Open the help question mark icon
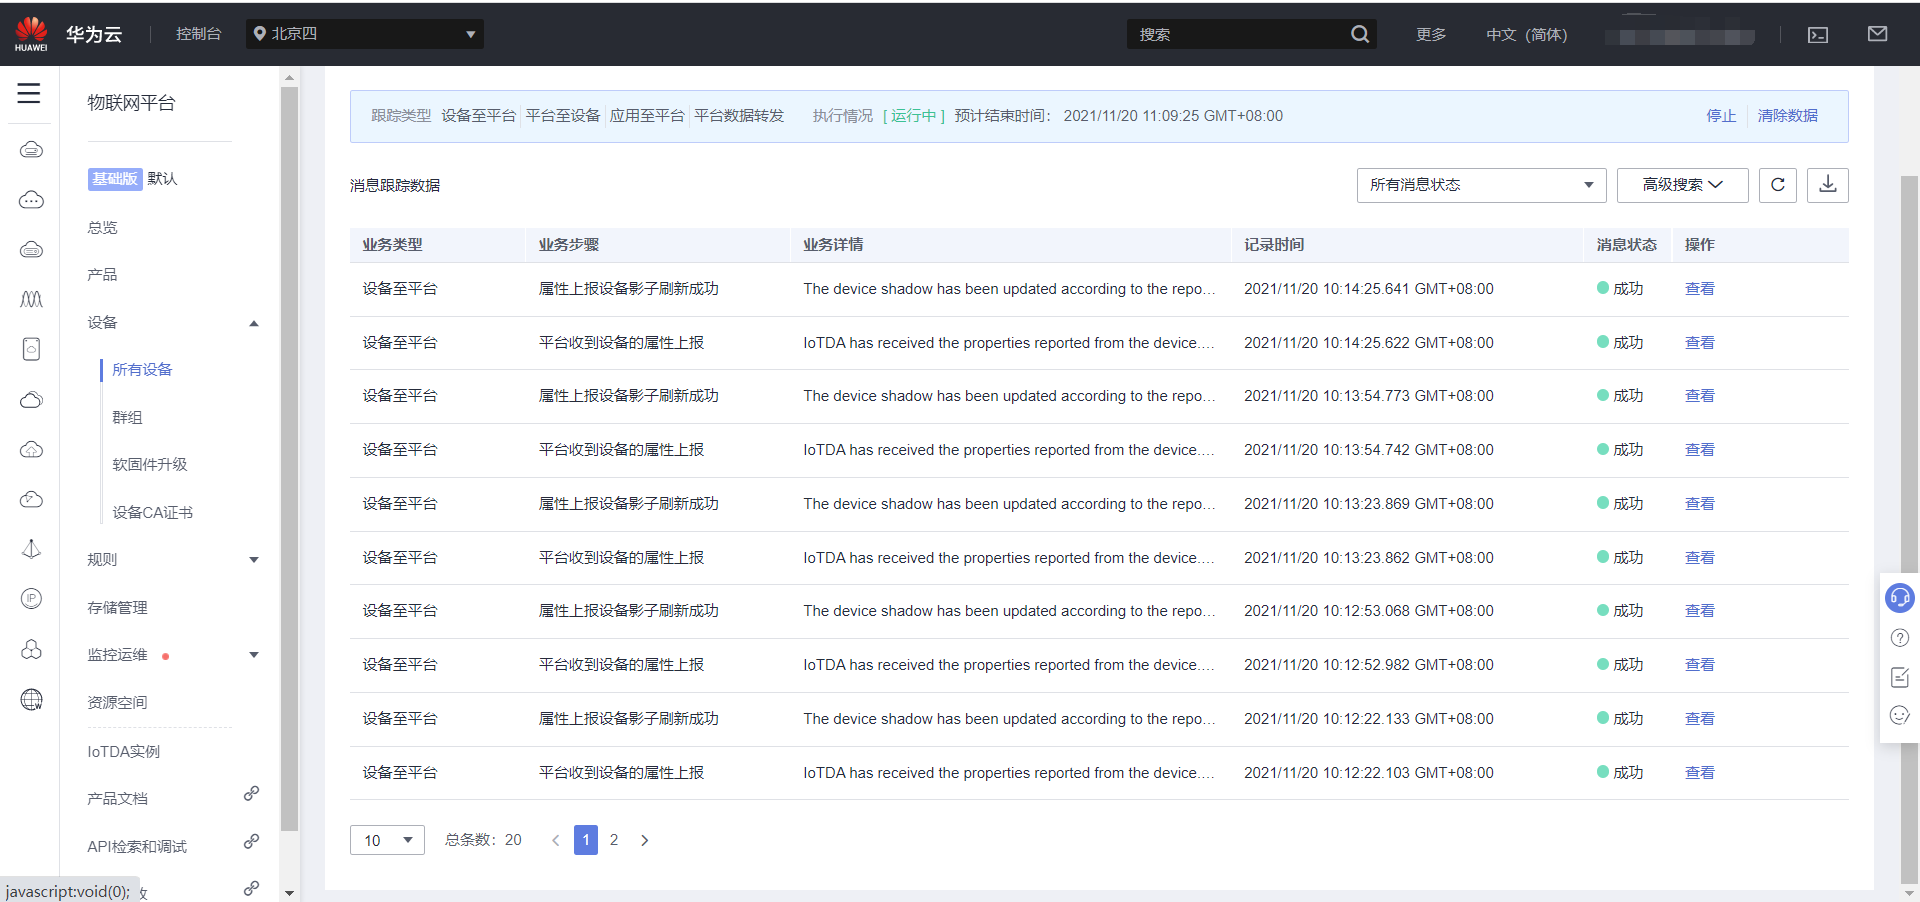Screen dimensions: 1920x902 click(1900, 638)
